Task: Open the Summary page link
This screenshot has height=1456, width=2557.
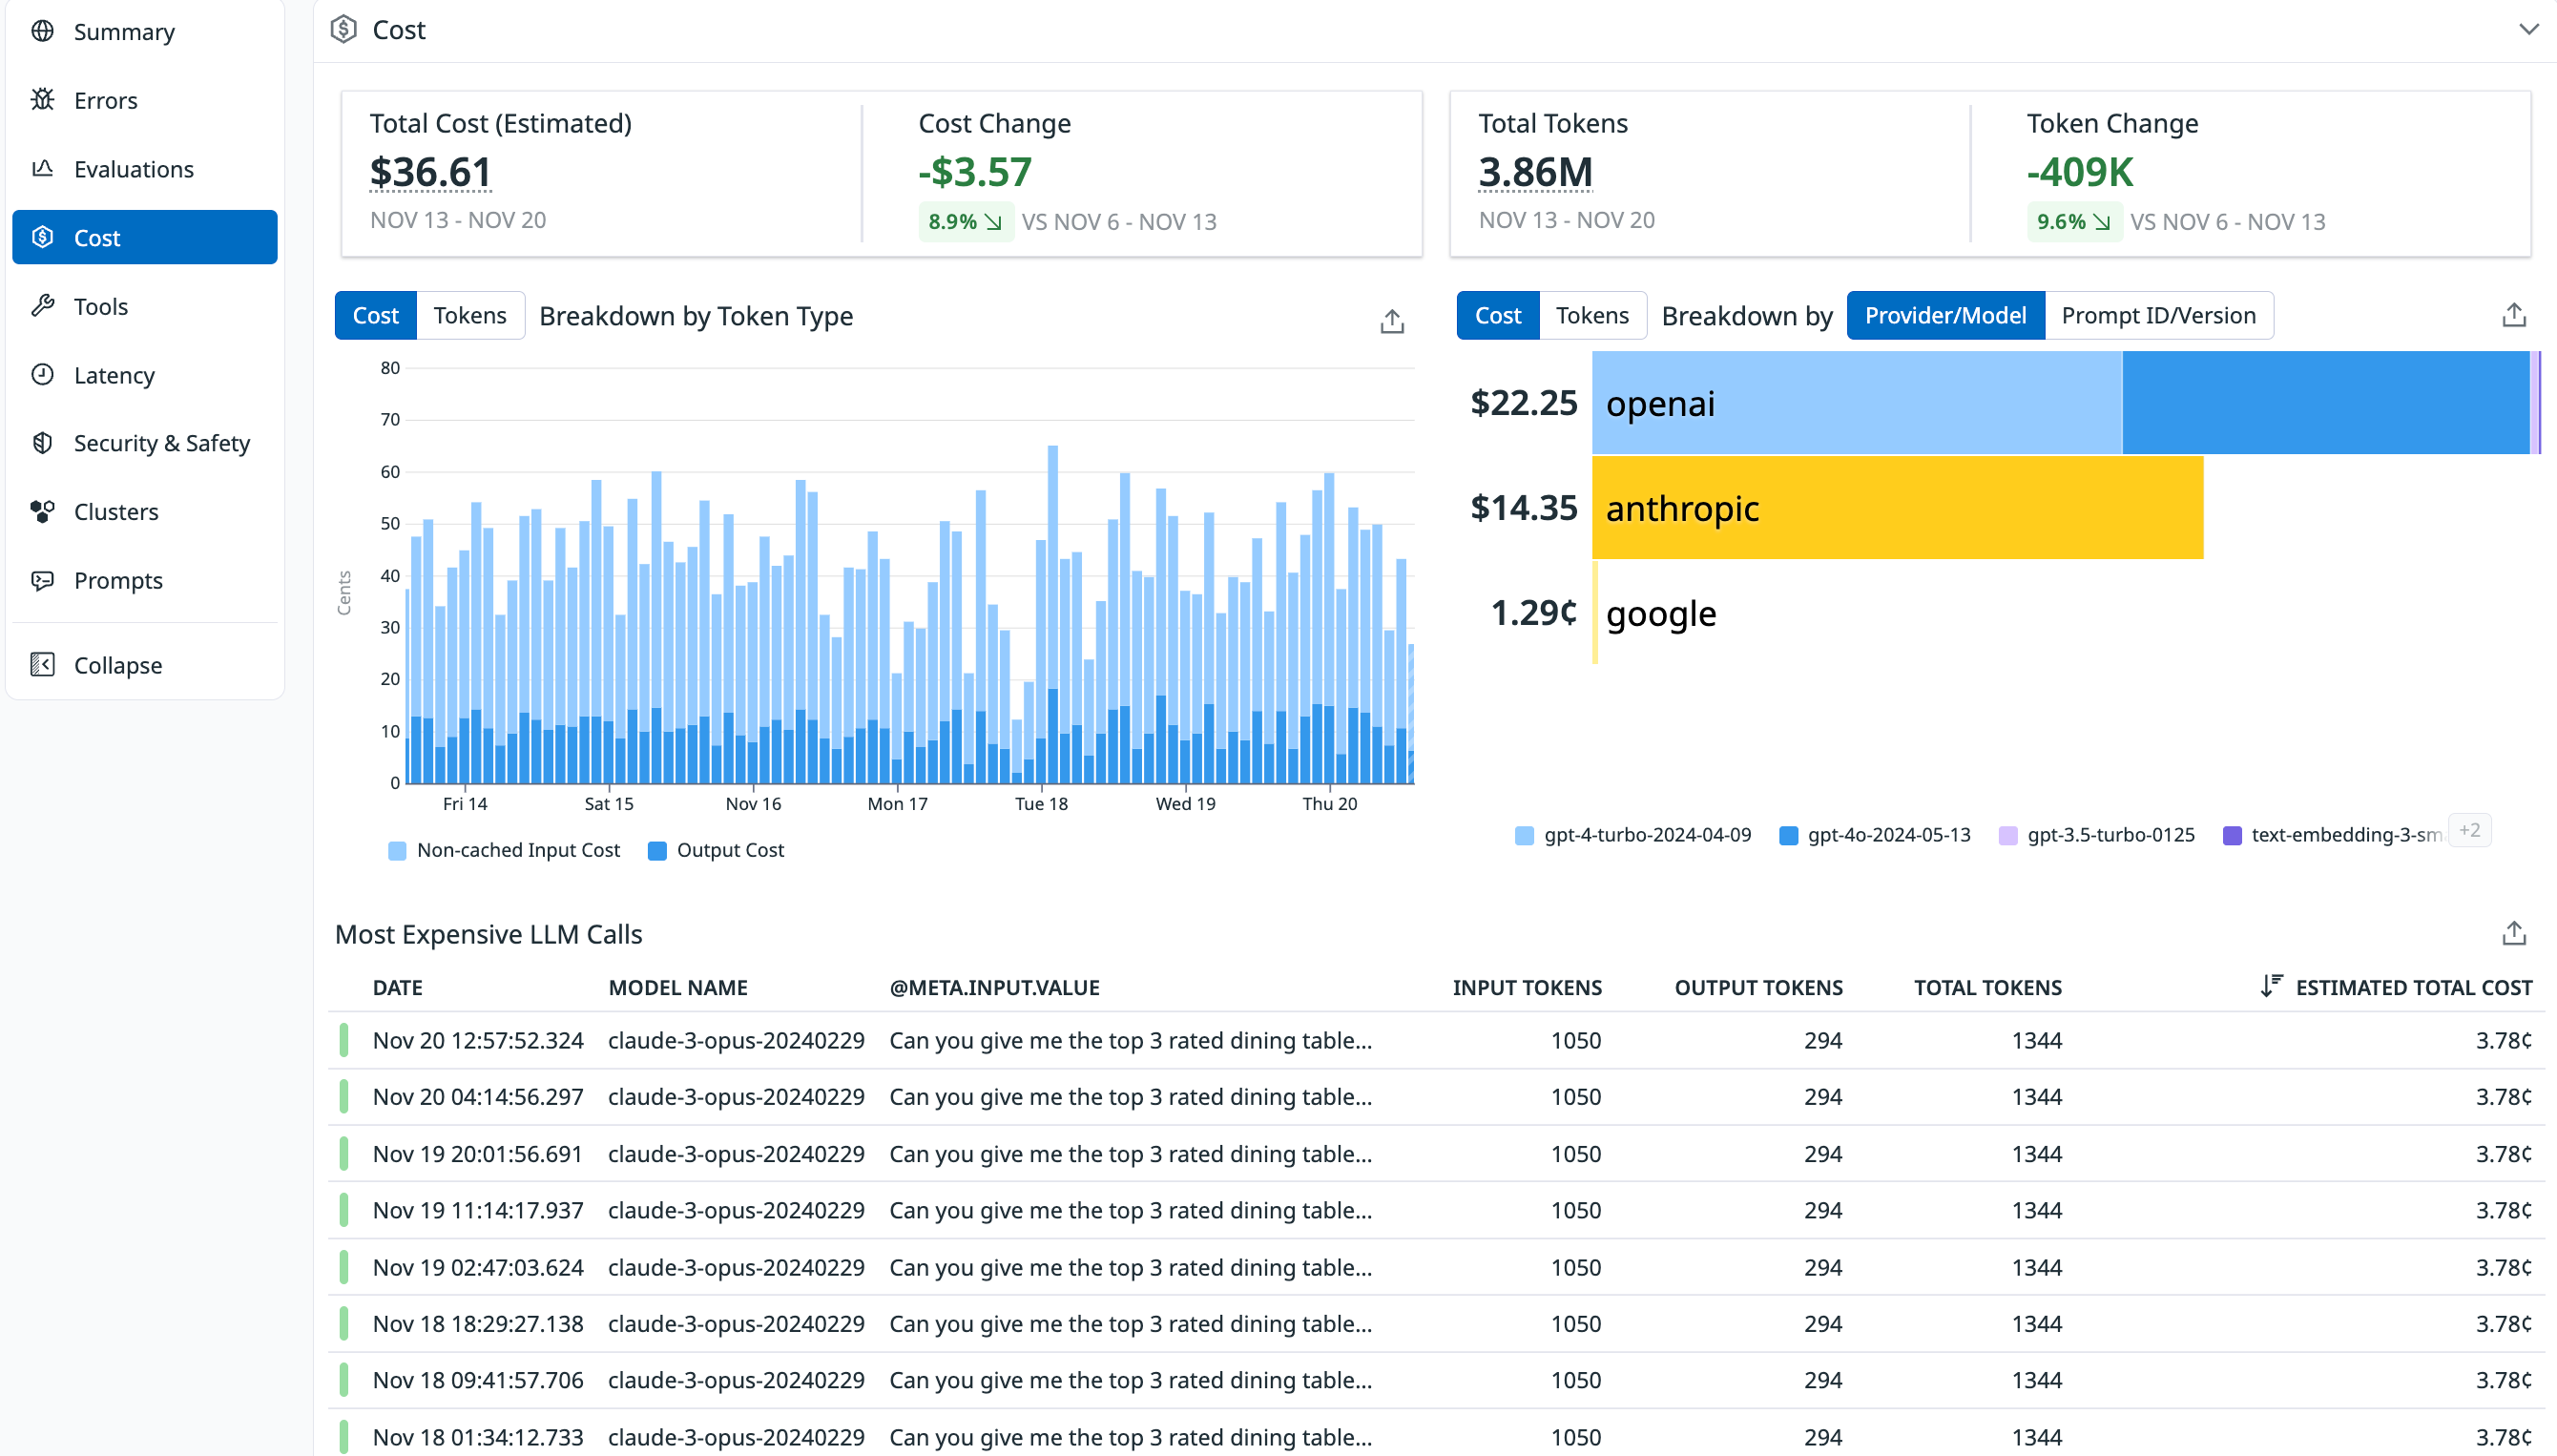Action: [123, 32]
